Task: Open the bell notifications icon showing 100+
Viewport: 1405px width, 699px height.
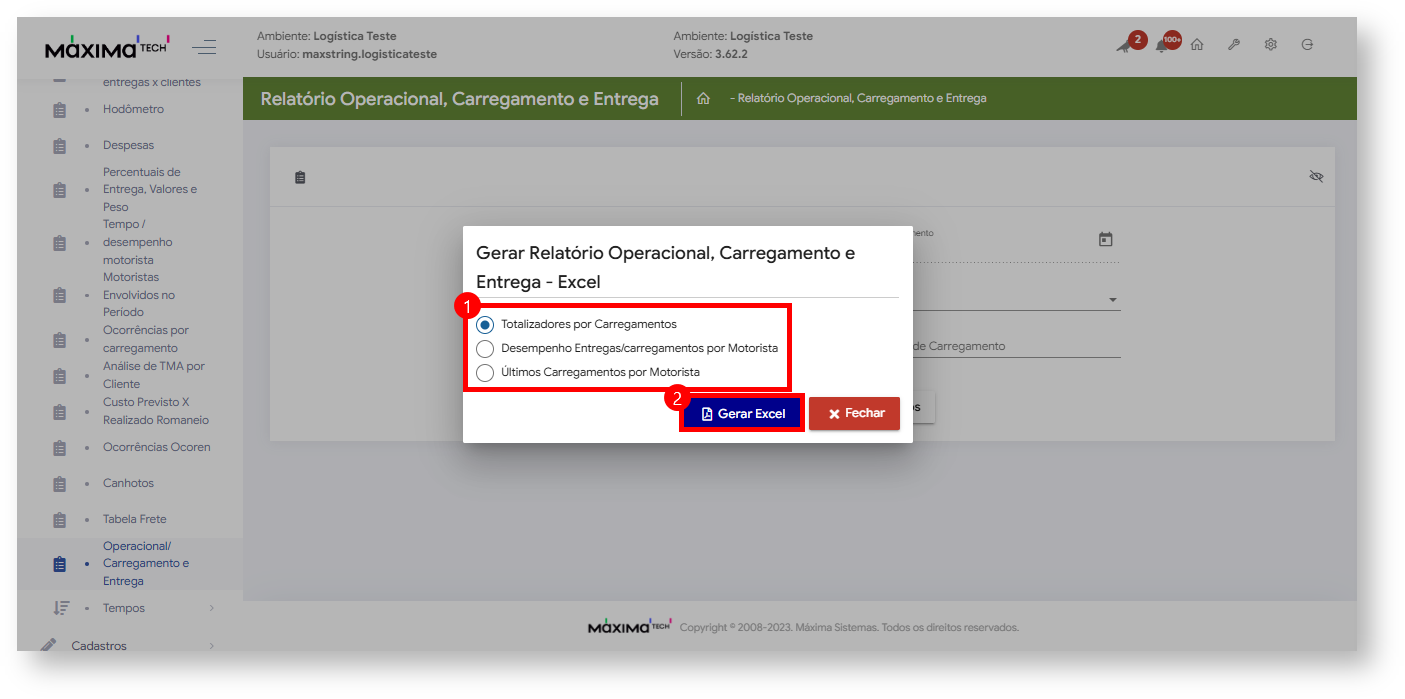Action: 1162,45
